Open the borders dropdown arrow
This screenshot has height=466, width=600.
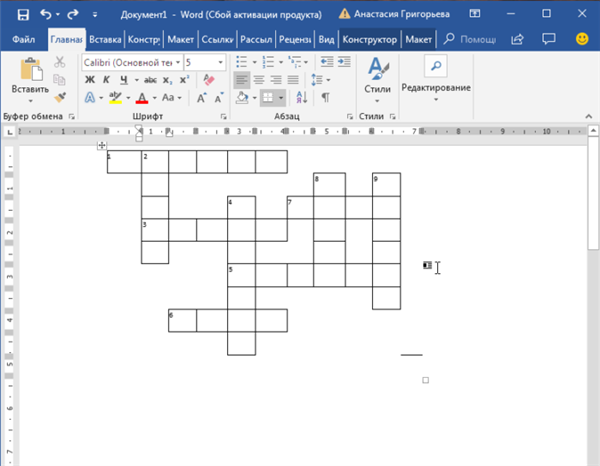[281, 98]
